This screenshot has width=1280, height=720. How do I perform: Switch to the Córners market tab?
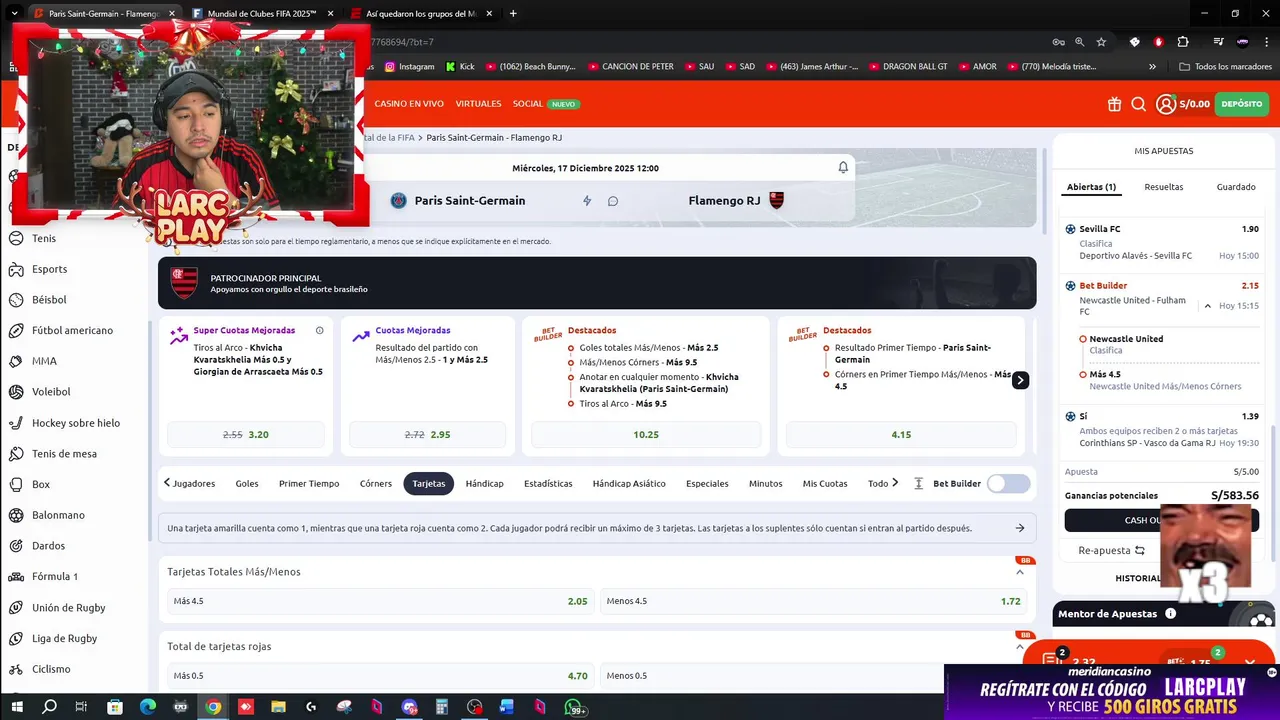coord(376,484)
